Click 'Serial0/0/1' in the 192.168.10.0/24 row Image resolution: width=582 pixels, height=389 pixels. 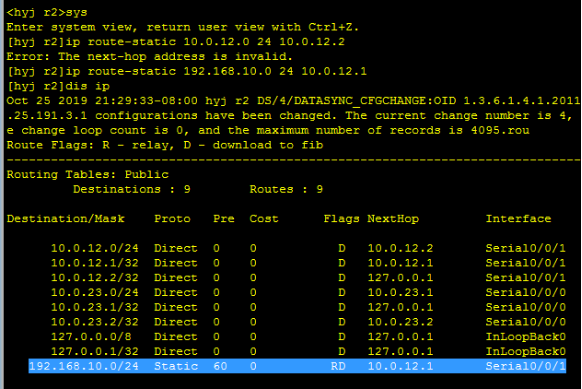pyautogui.click(x=526, y=366)
